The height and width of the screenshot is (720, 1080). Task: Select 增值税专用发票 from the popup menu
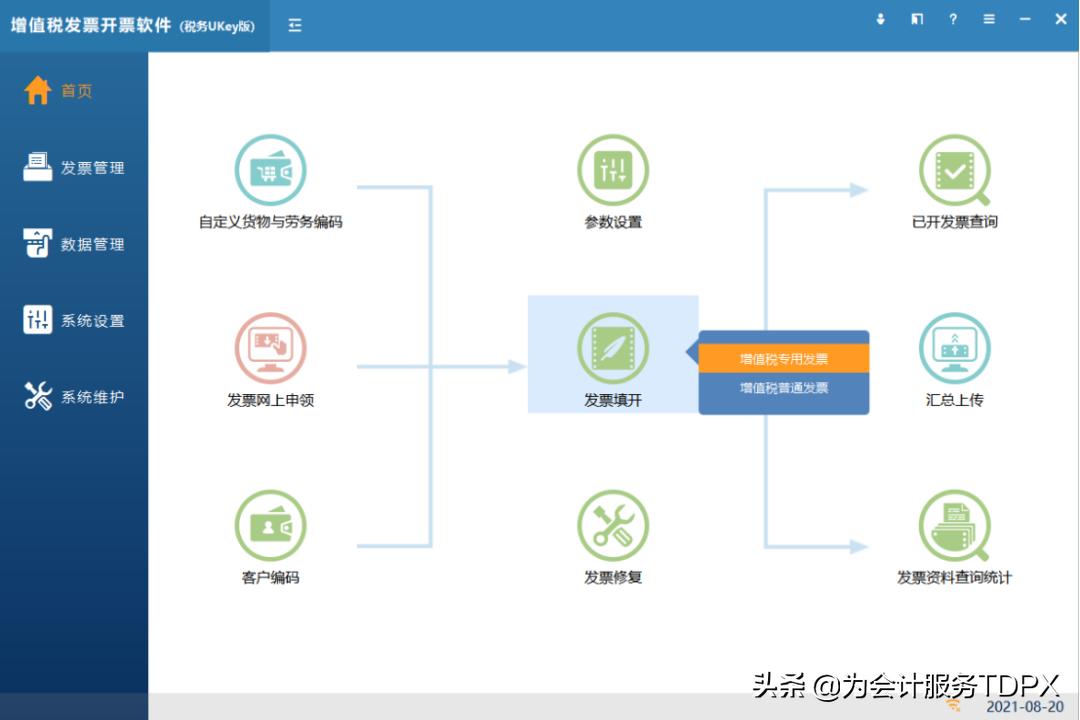pos(784,358)
